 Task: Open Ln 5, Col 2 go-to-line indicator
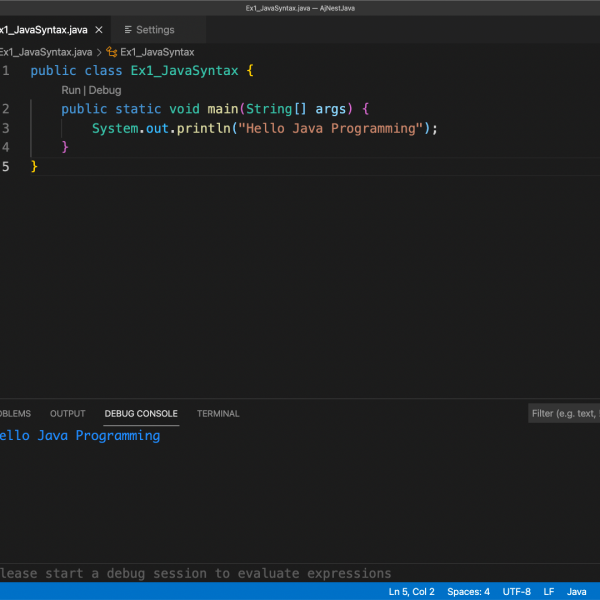coord(411,592)
